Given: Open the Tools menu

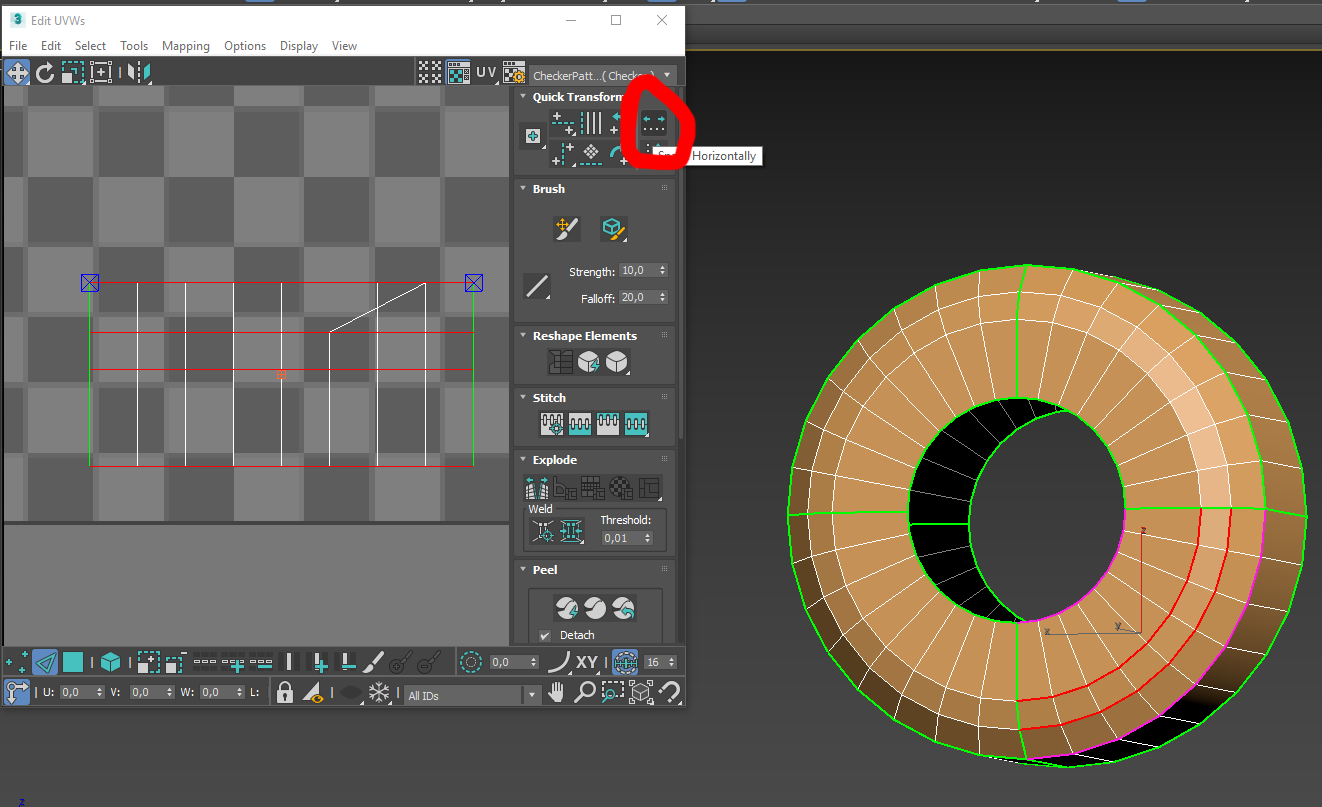Looking at the screenshot, I should pos(134,46).
